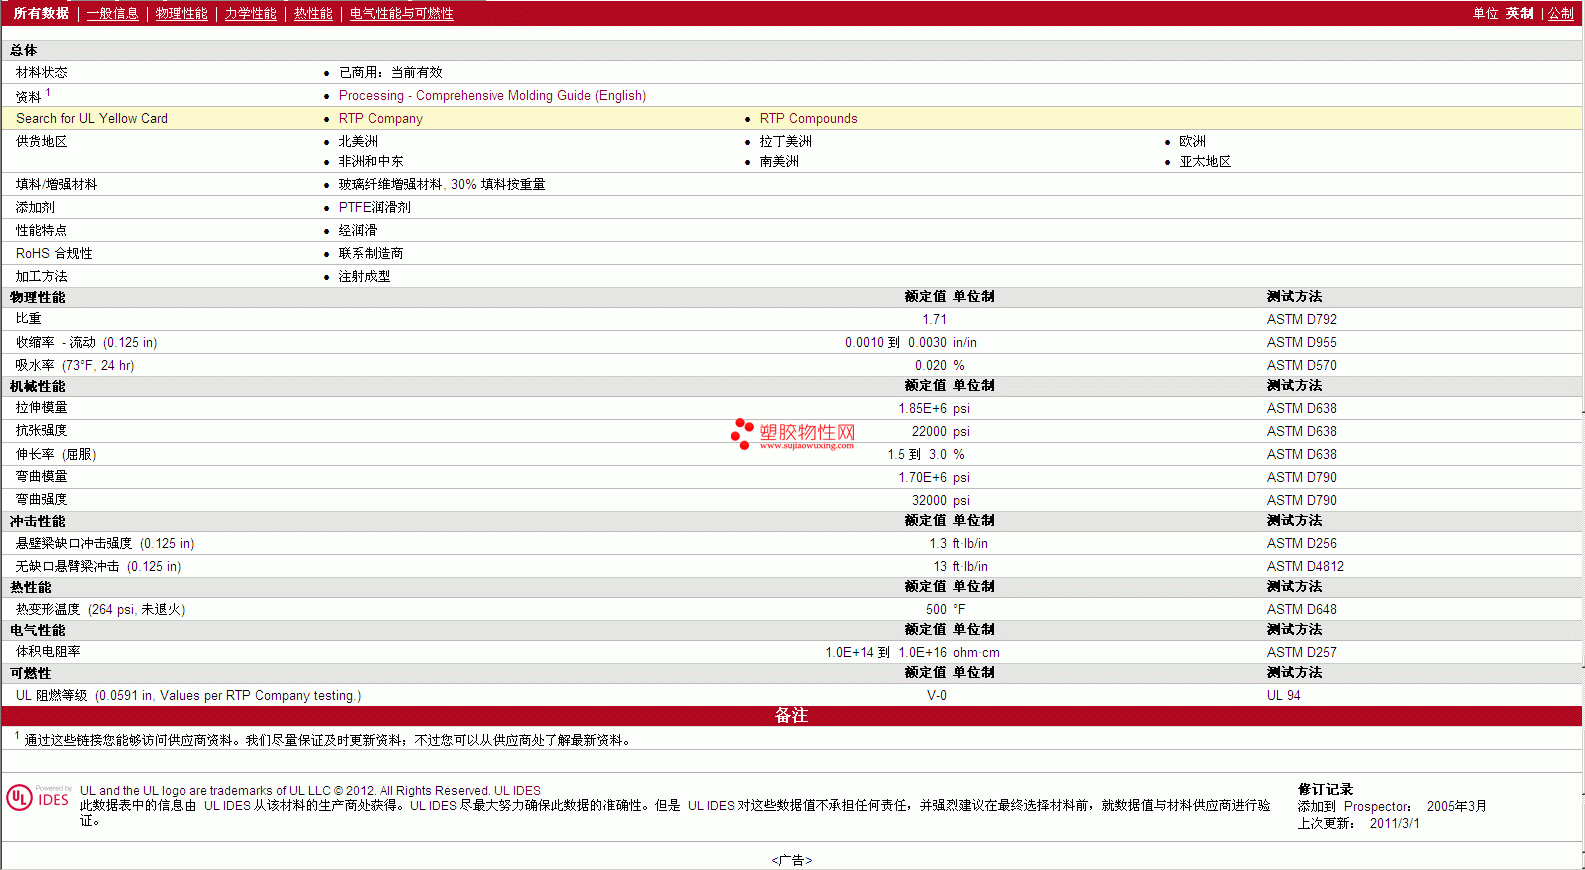Click the 备注 section header
Image resolution: width=1585 pixels, height=870 pixels.
(791, 715)
